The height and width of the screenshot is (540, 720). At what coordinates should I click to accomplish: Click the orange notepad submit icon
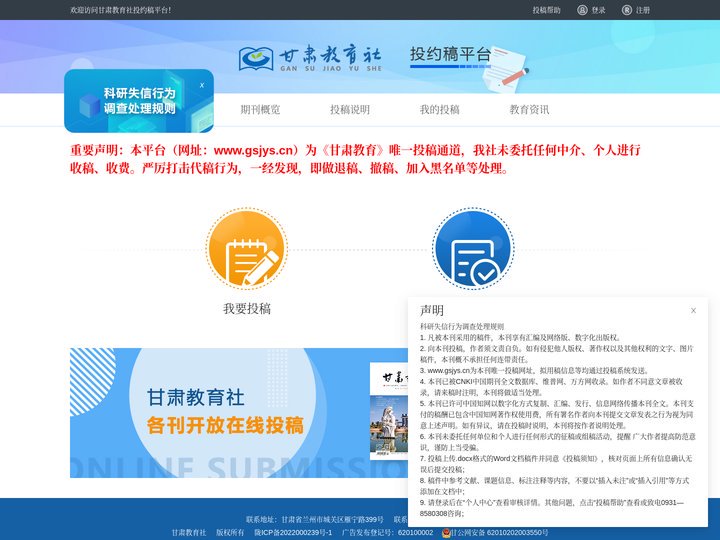pos(247,249)
